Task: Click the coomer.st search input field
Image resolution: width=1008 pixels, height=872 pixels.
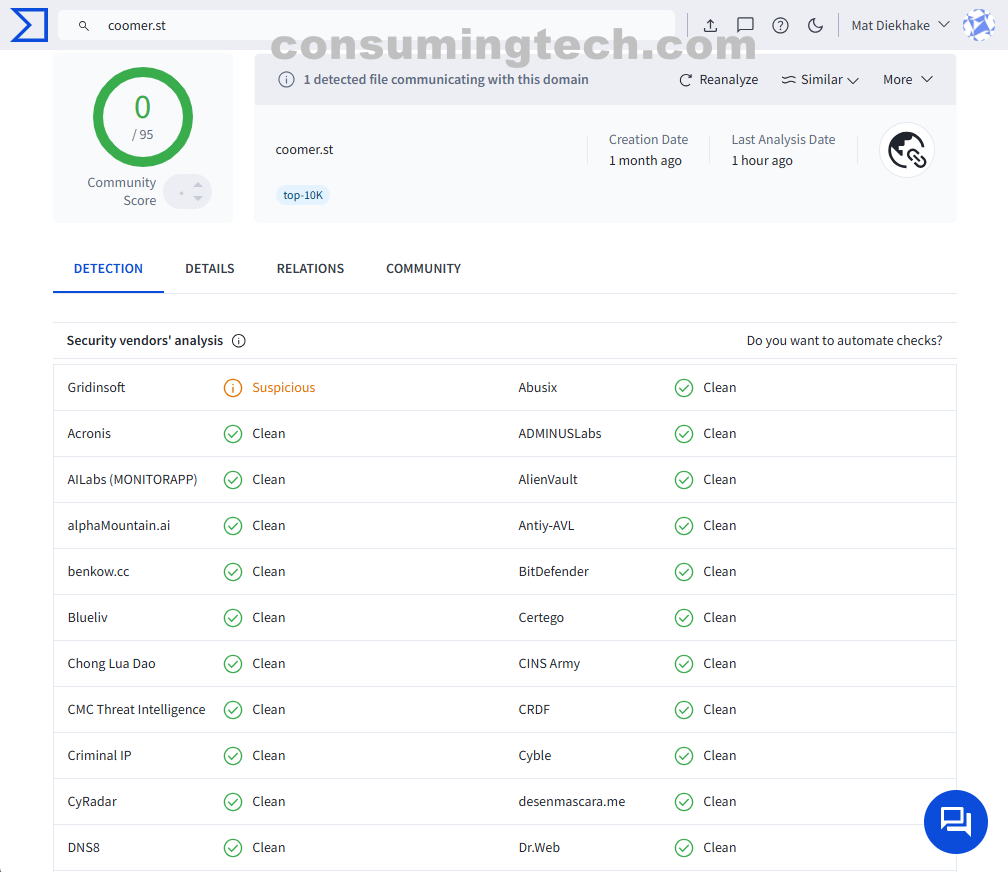Action: coord(380,26)
